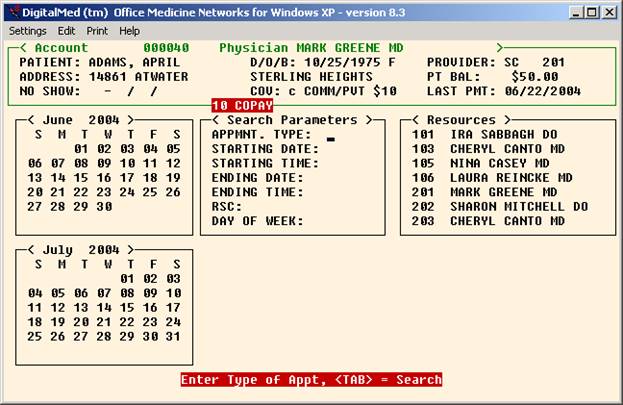Click the DigitalMed title bar app icon

tap(11, 12)
